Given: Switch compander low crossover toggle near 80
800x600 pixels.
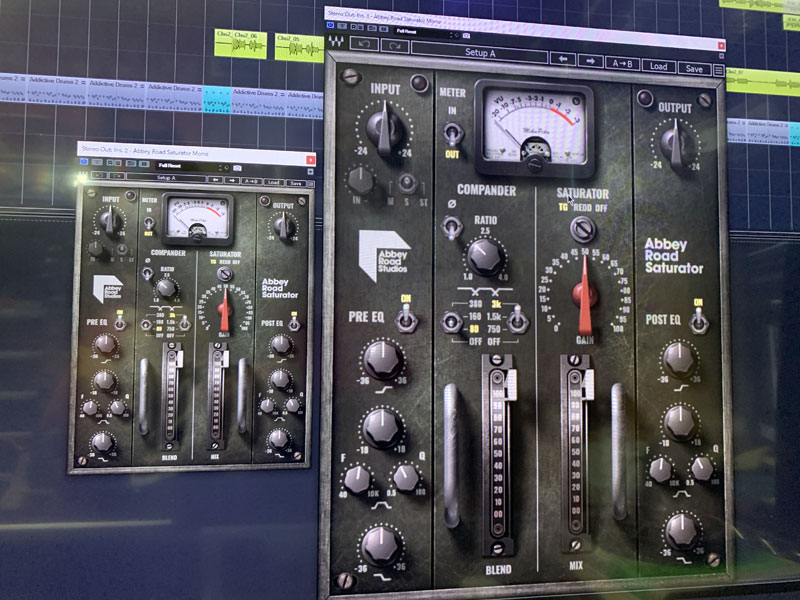Looking at the screenshot, I should [451, 322].
